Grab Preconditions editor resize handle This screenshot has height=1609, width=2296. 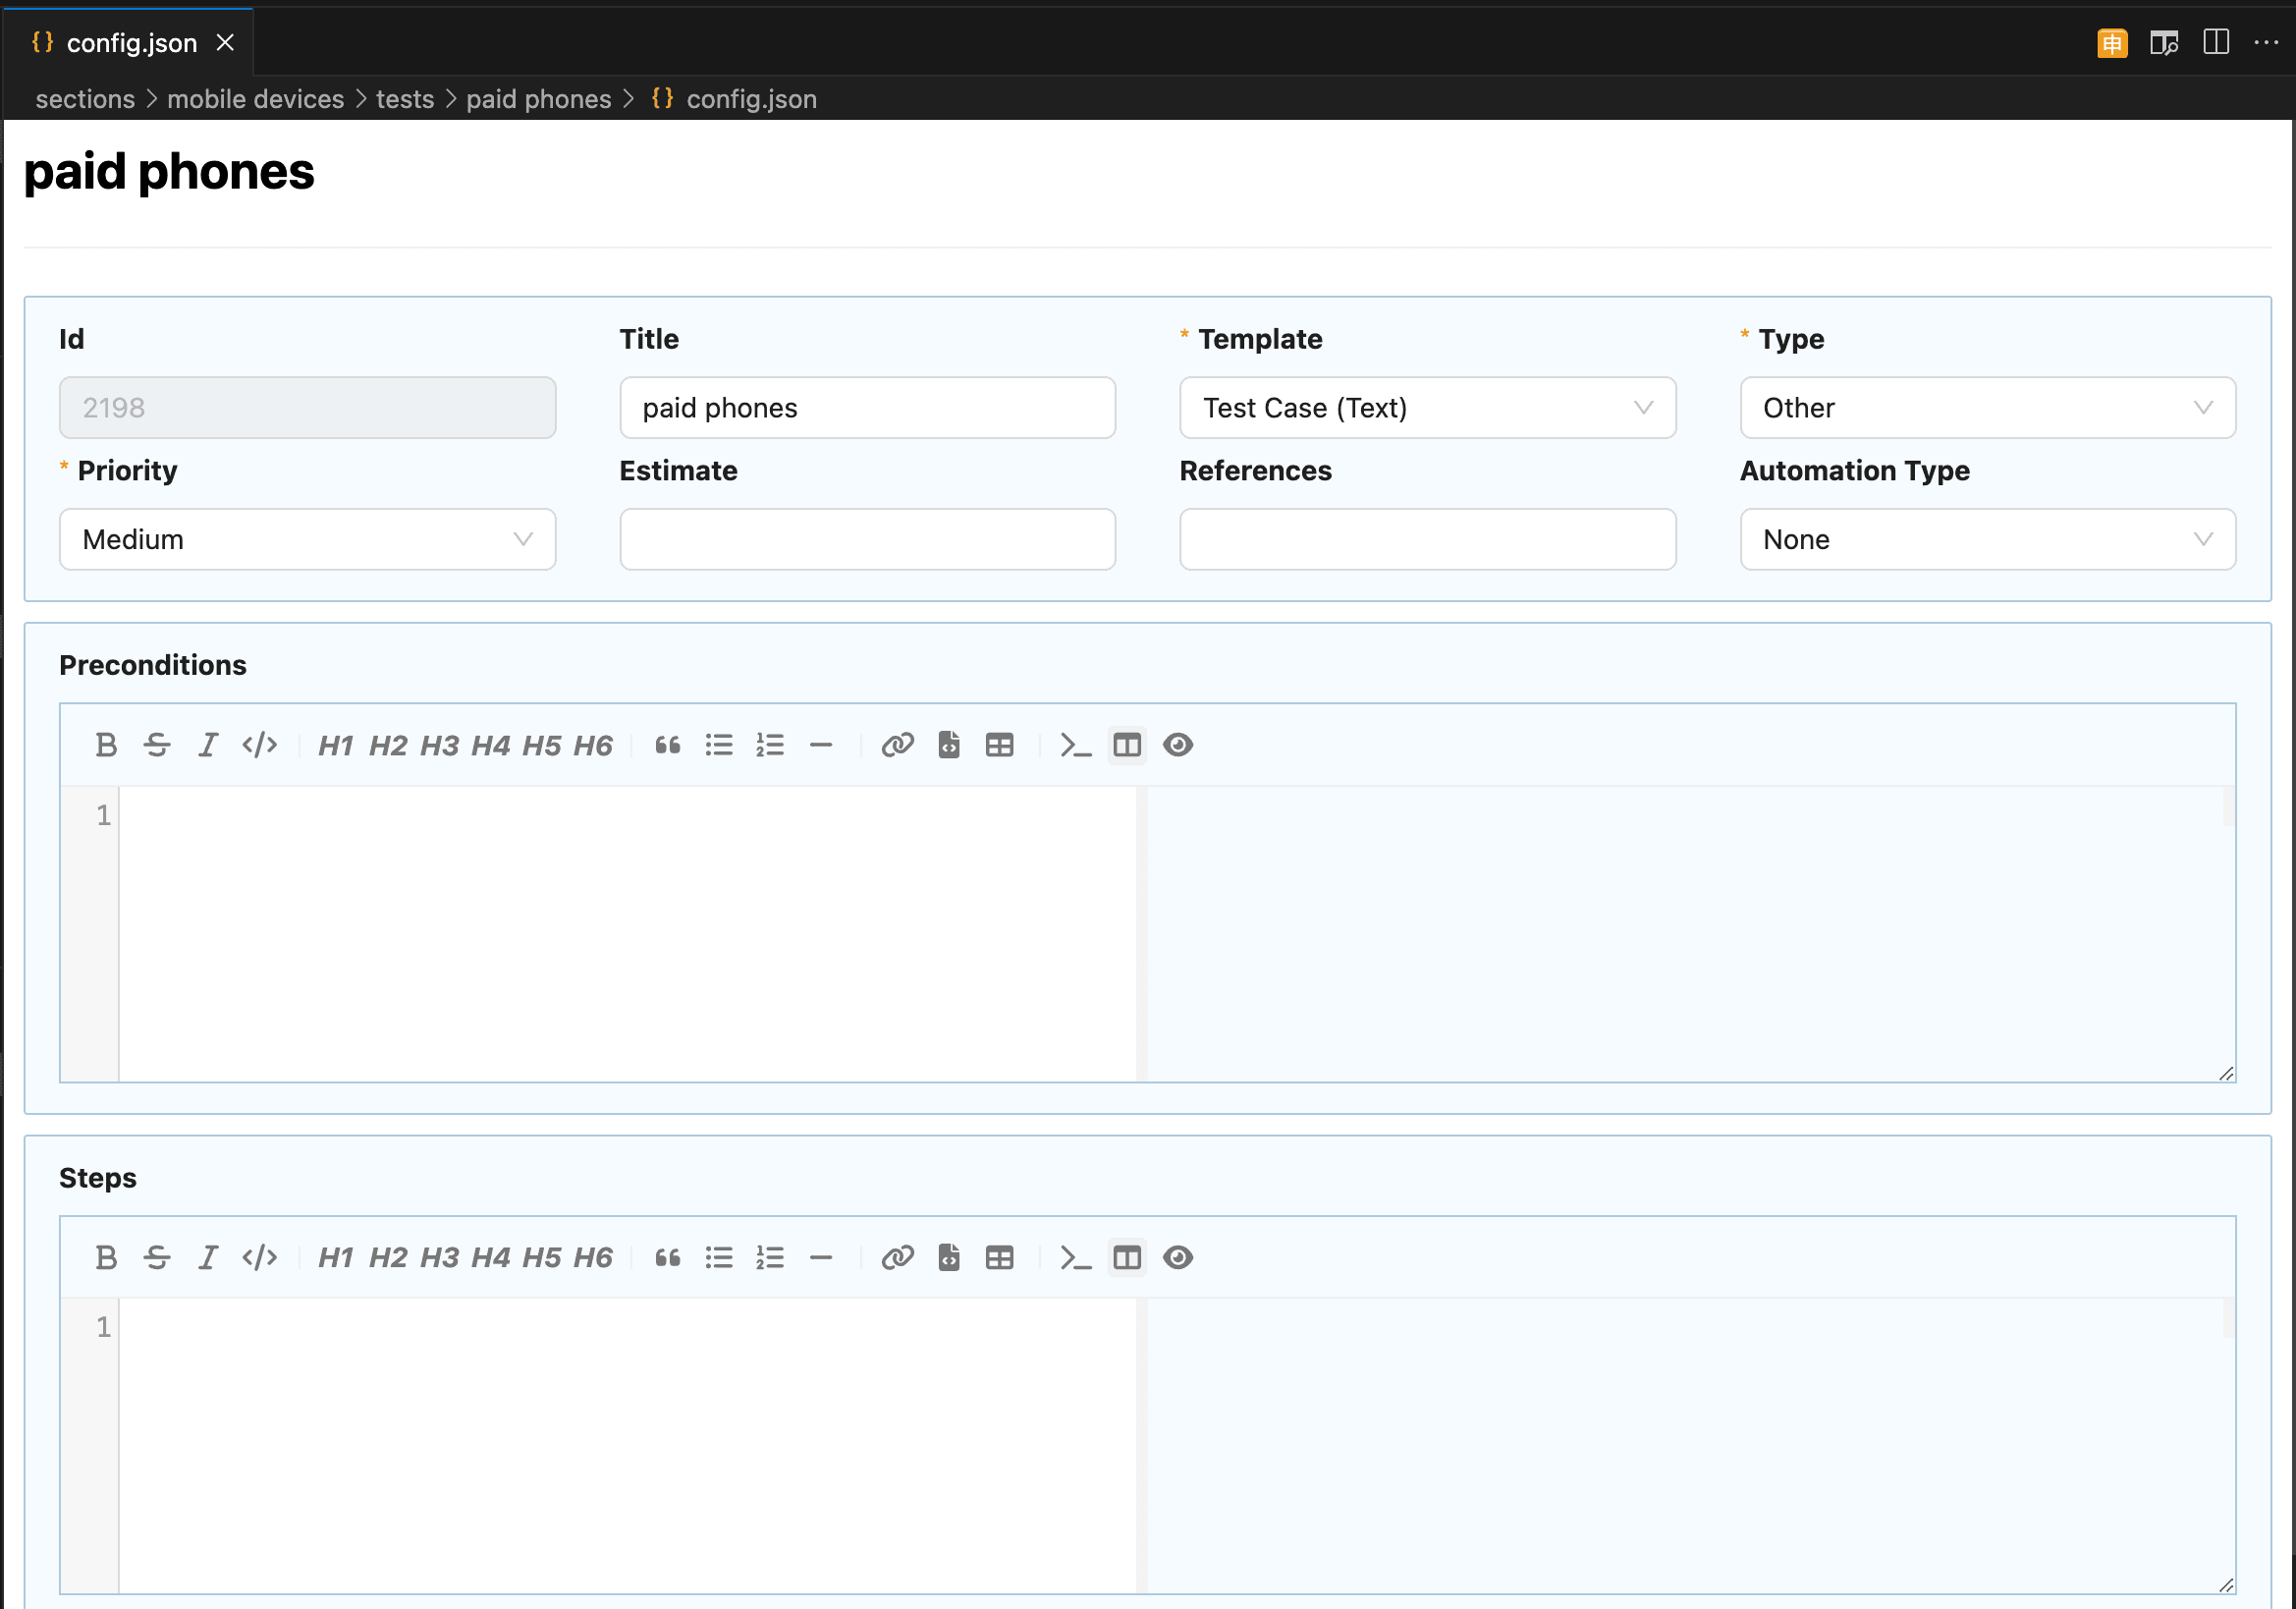pos(2226,1073)
